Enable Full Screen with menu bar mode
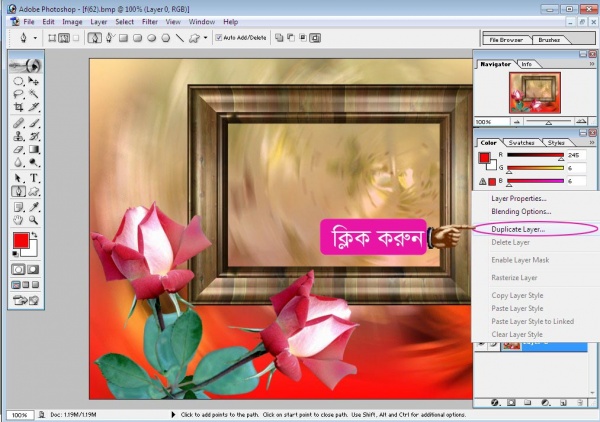This screenshot has height=422, width=600. point(26,285)
